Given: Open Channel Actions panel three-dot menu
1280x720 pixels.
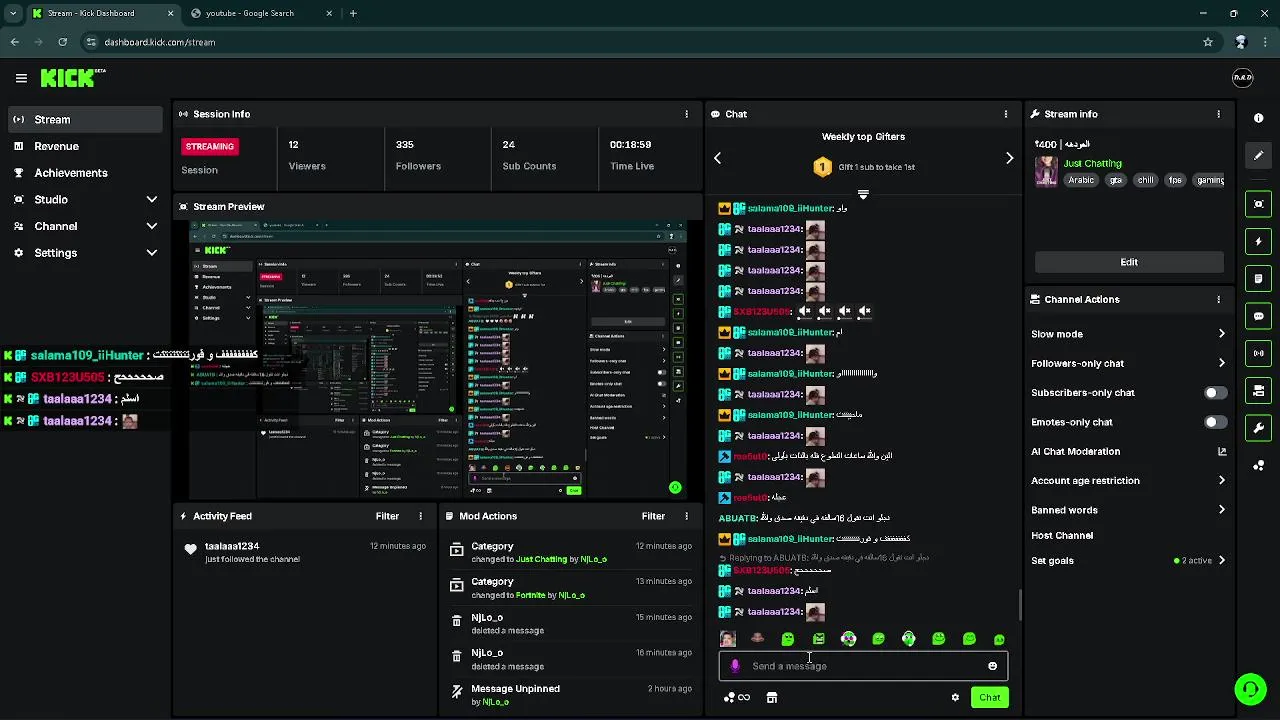Looking at the screenshot, I should click(1218, 299).
